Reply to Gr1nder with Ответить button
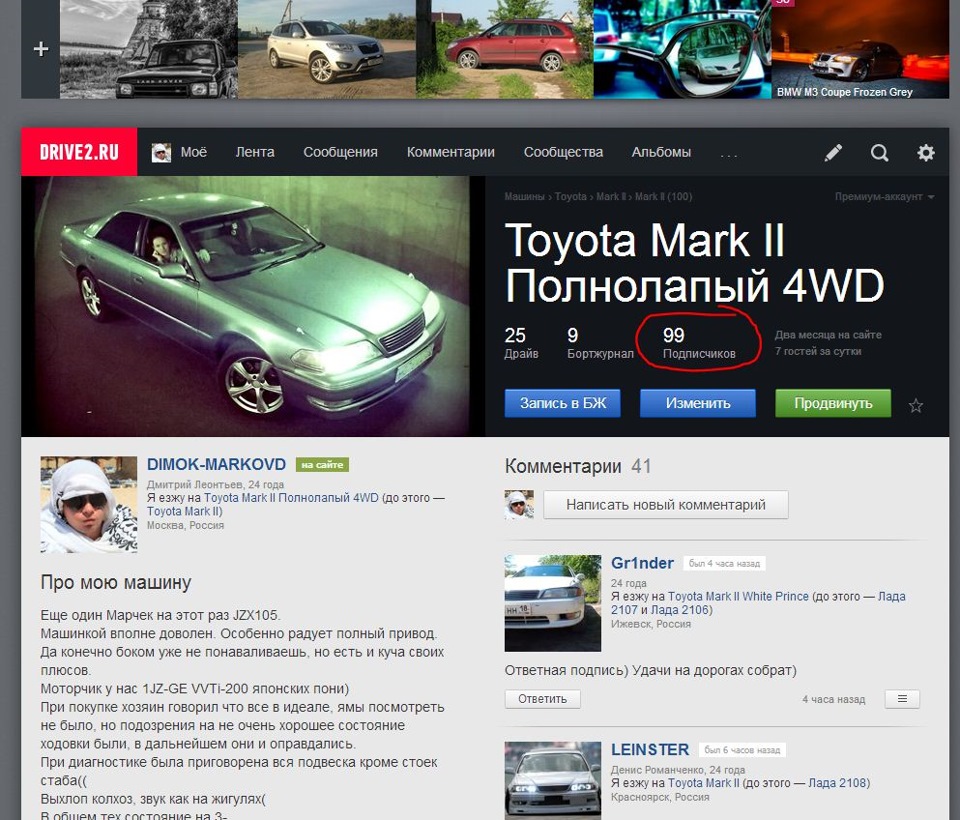960x820 pixels. point(542,699)
